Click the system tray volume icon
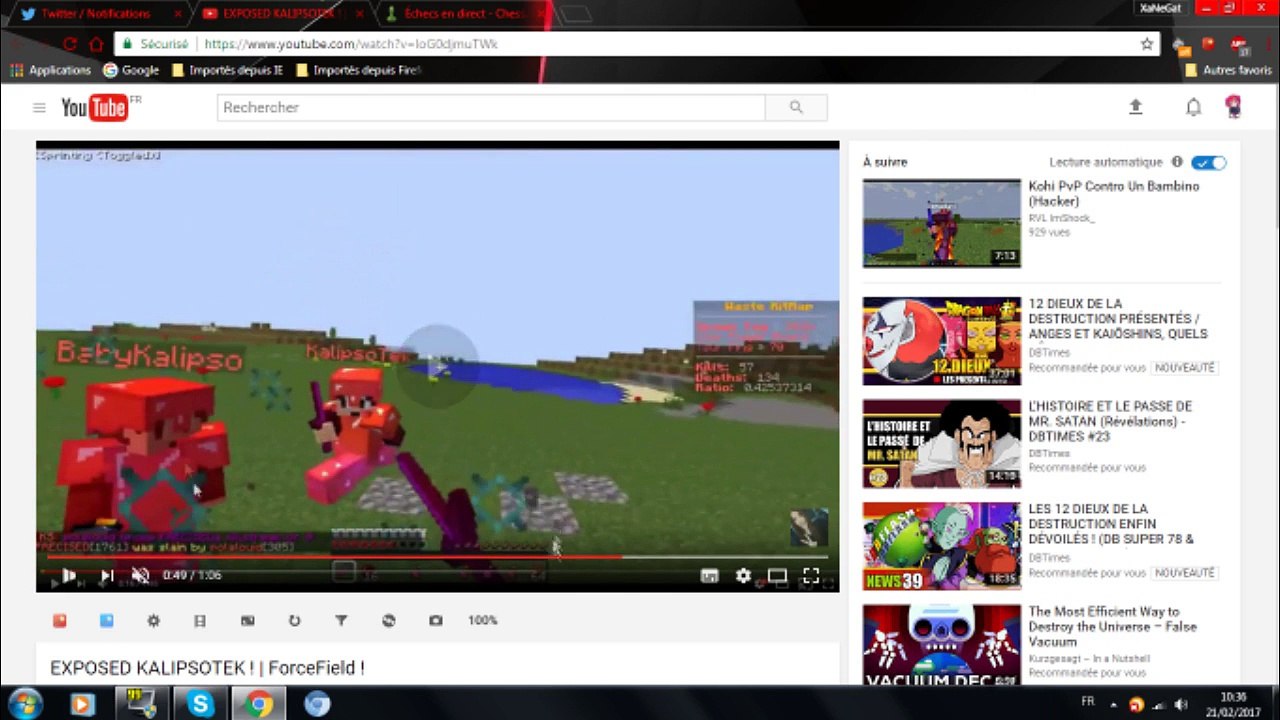Viewport: 1280px width, 720px height. (x=1181, y=704)
